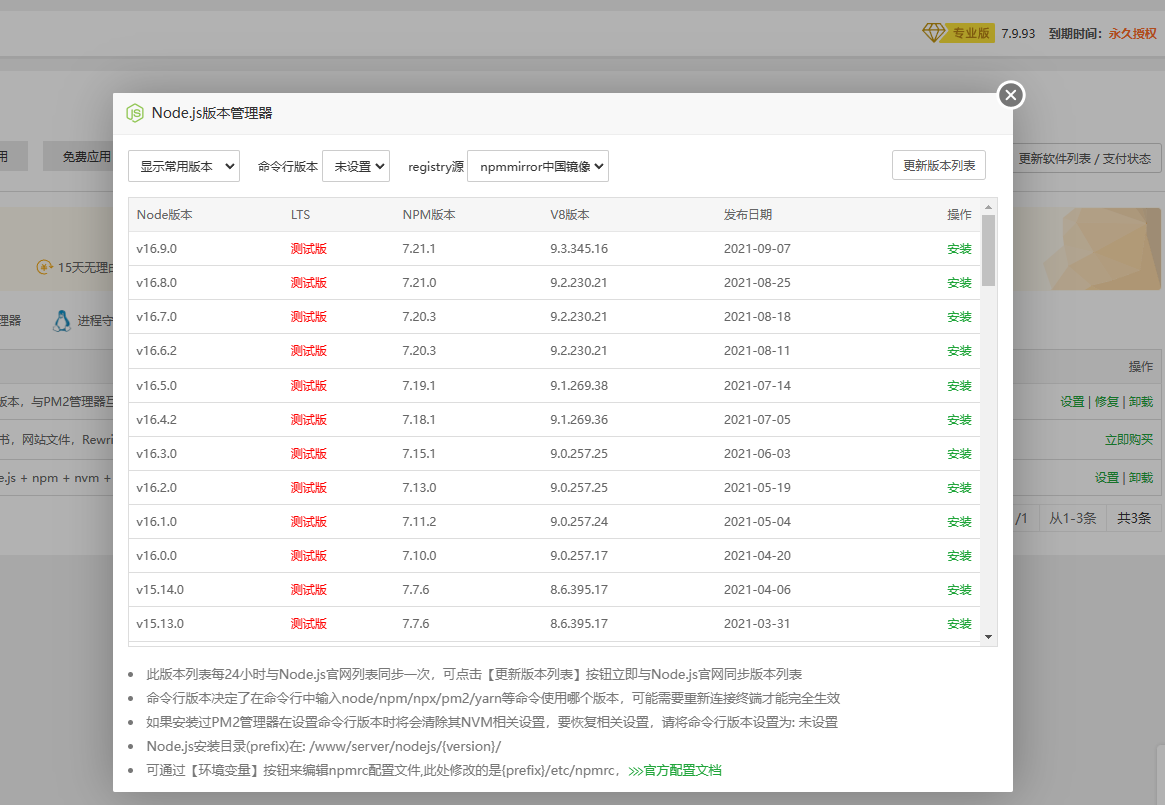The height and width of the screenshot is (805, 1165).
Task: Click 修复 link in background software list
Action: coord(1106,401)
